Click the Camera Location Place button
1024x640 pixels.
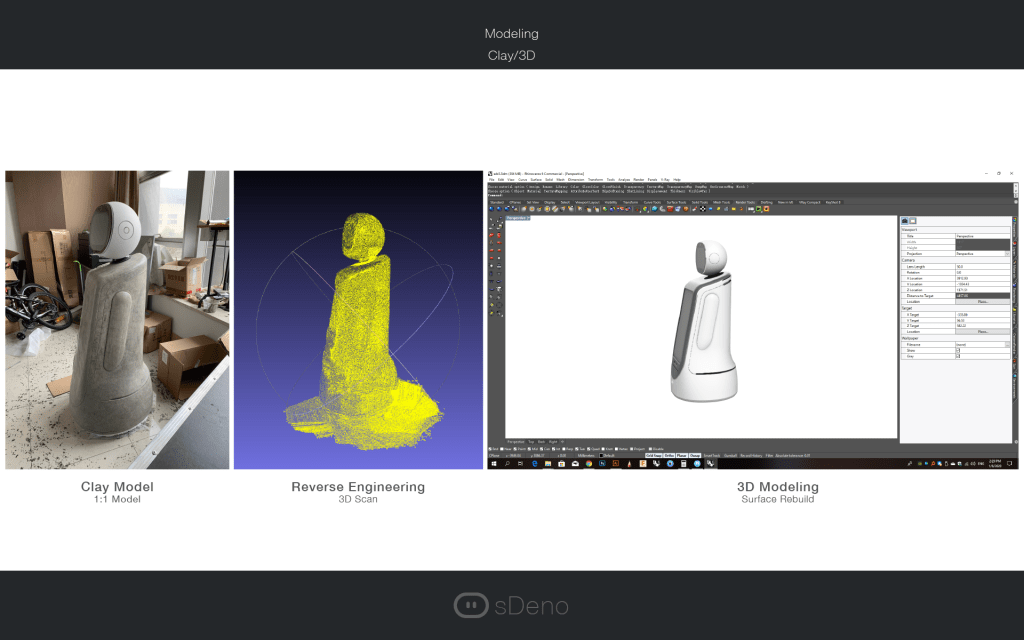982,301
